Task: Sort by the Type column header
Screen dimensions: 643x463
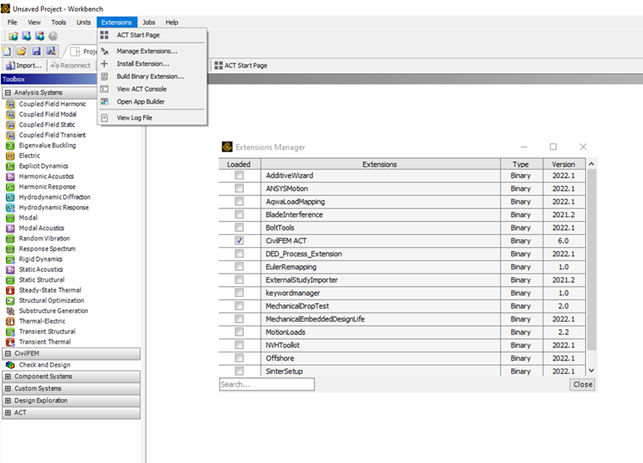Action: (x=521, y=164)
